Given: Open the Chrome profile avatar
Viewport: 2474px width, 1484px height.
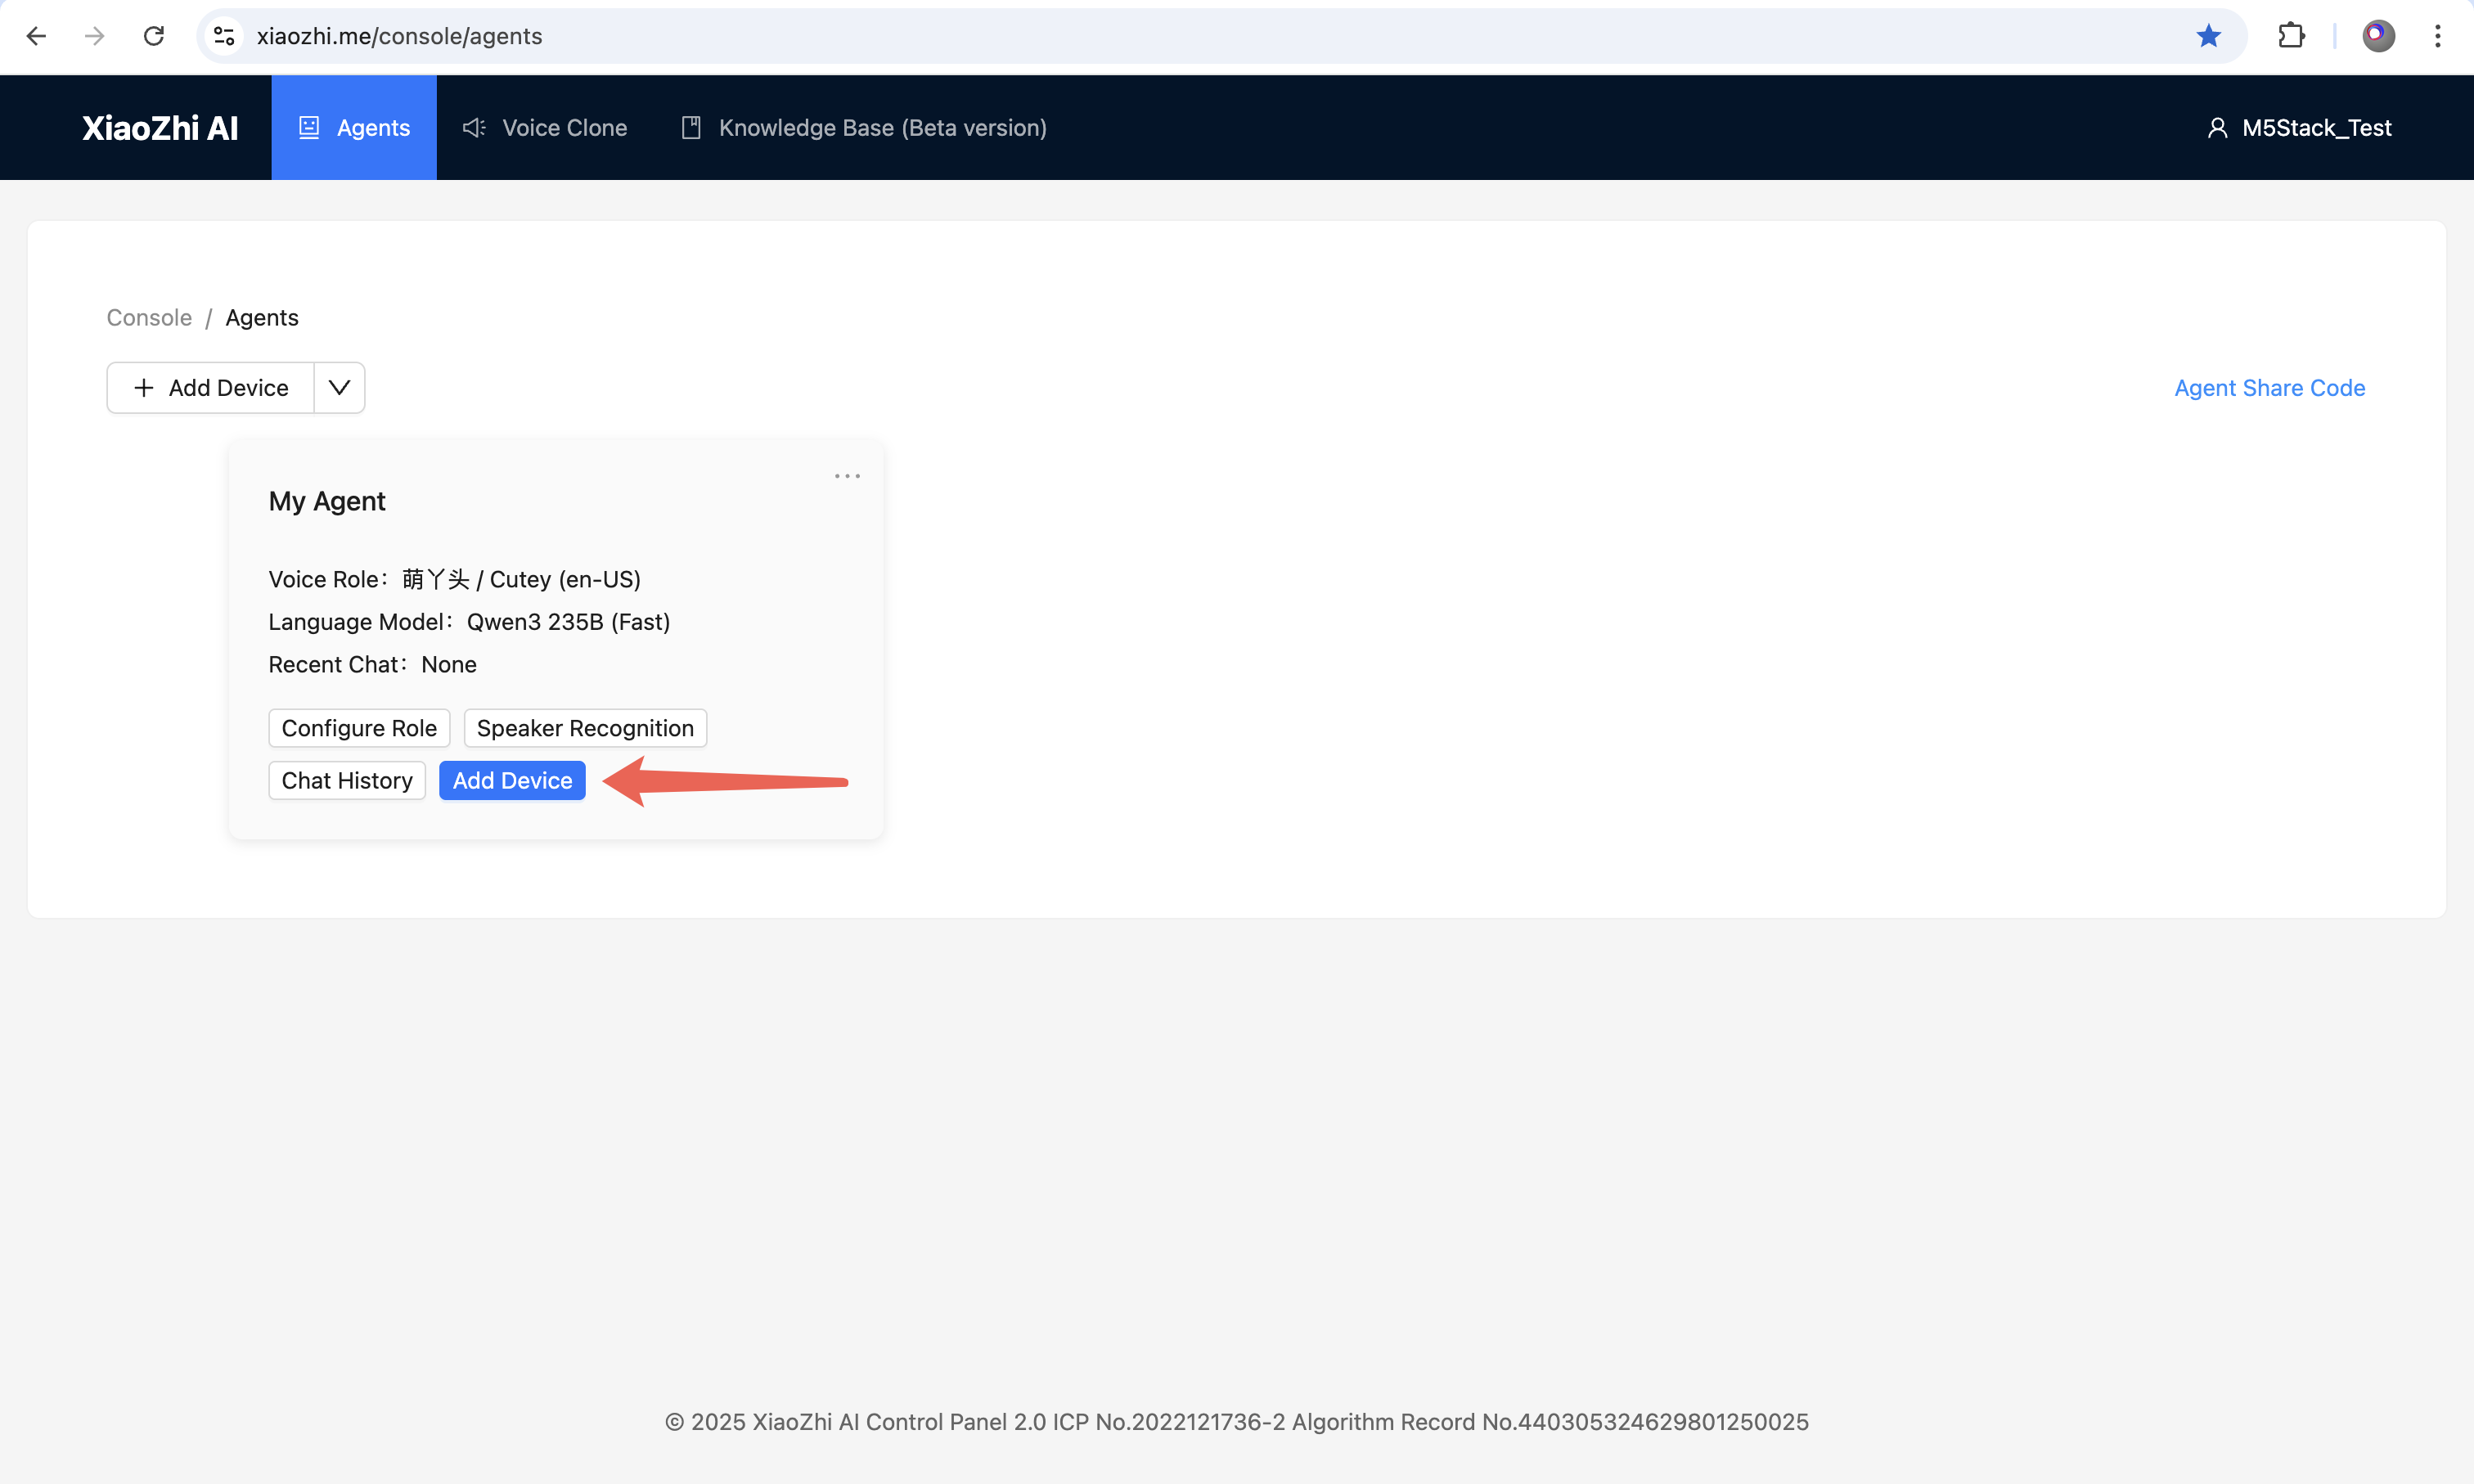Looking at the screenshot, I should tap(2378, 37).
